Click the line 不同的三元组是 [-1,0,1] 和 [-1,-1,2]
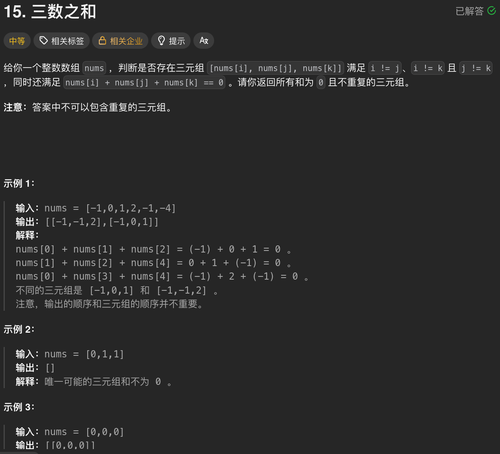 [117, 290]
